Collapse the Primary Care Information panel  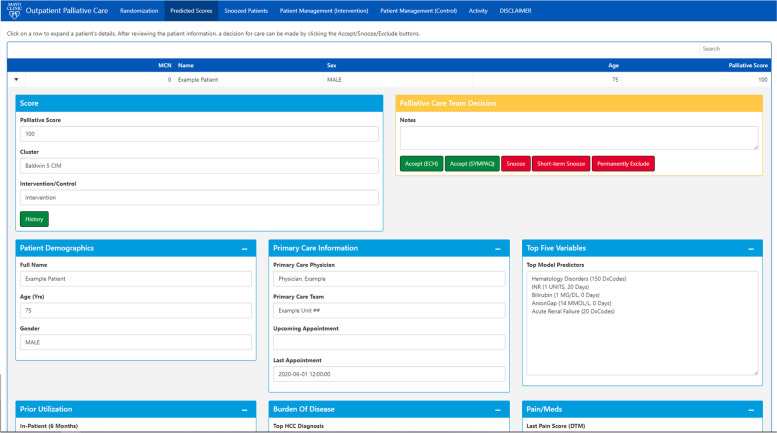point(498,248)
